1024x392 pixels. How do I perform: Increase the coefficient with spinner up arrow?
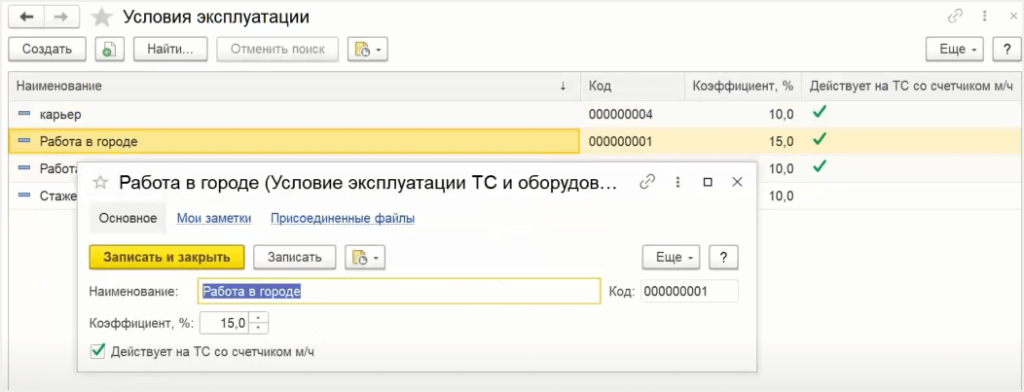(x=259, y=318)
